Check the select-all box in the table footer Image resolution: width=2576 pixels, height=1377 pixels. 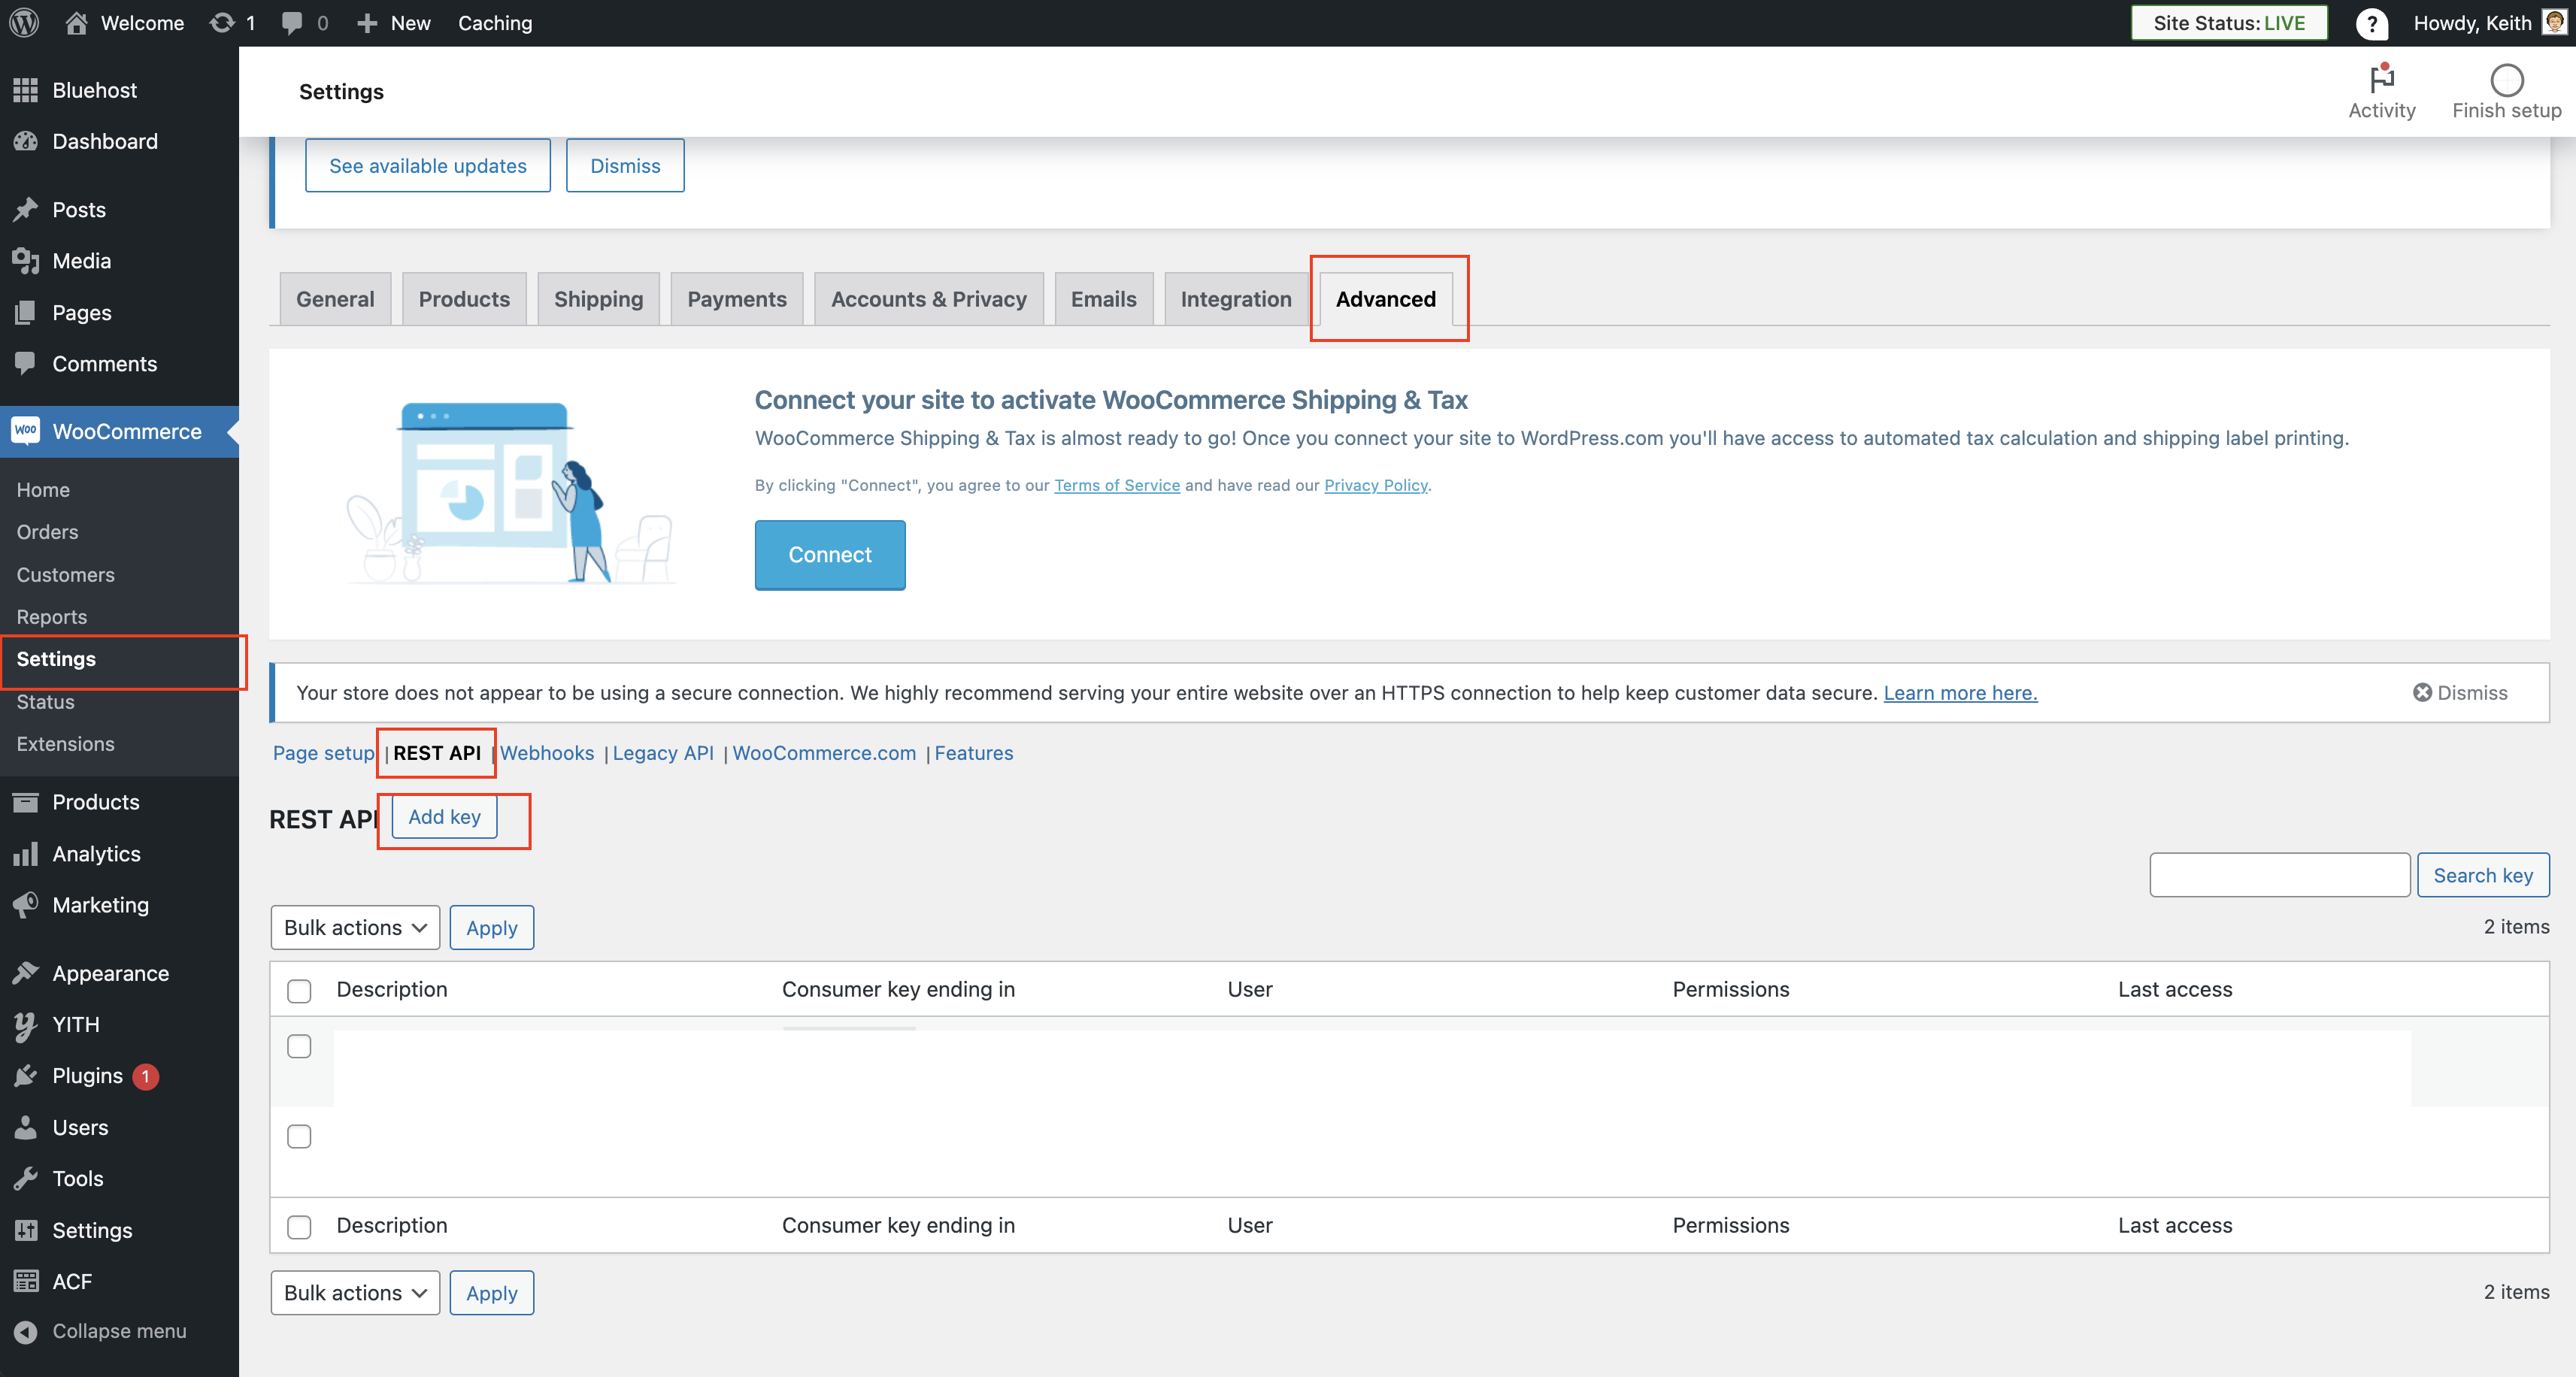coord(299,1226)
